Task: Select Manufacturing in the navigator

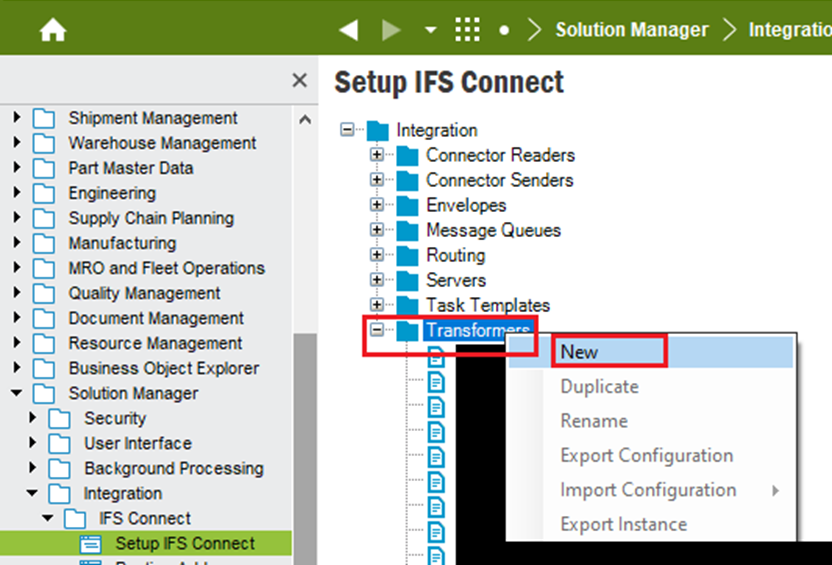Action: click(x=123, y=243)
